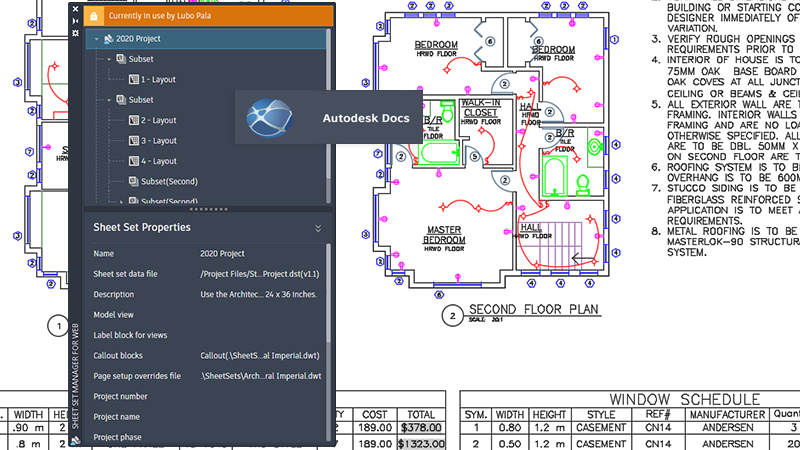Click the Label block for views label
The height and width of the screenshot is (450, 800).
[130, 335]
